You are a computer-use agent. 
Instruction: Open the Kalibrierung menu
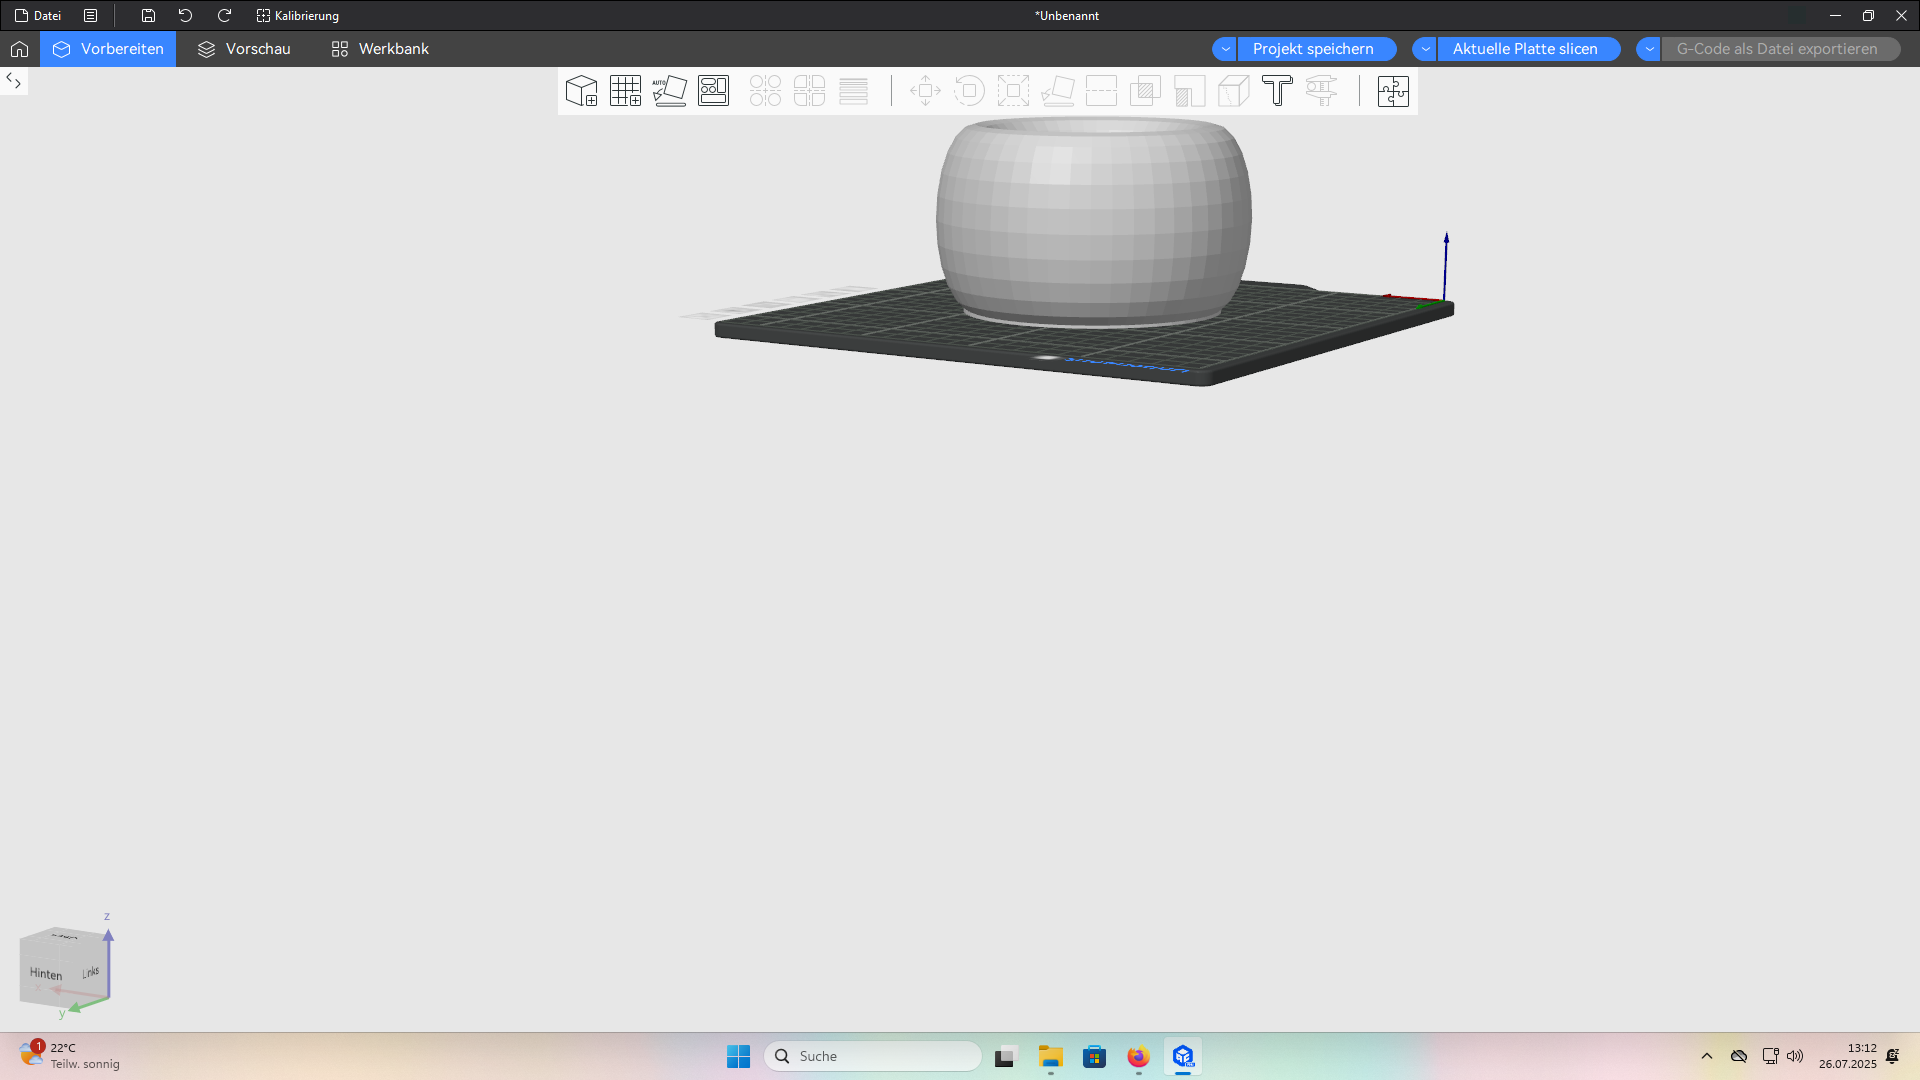tap(298, 16)
